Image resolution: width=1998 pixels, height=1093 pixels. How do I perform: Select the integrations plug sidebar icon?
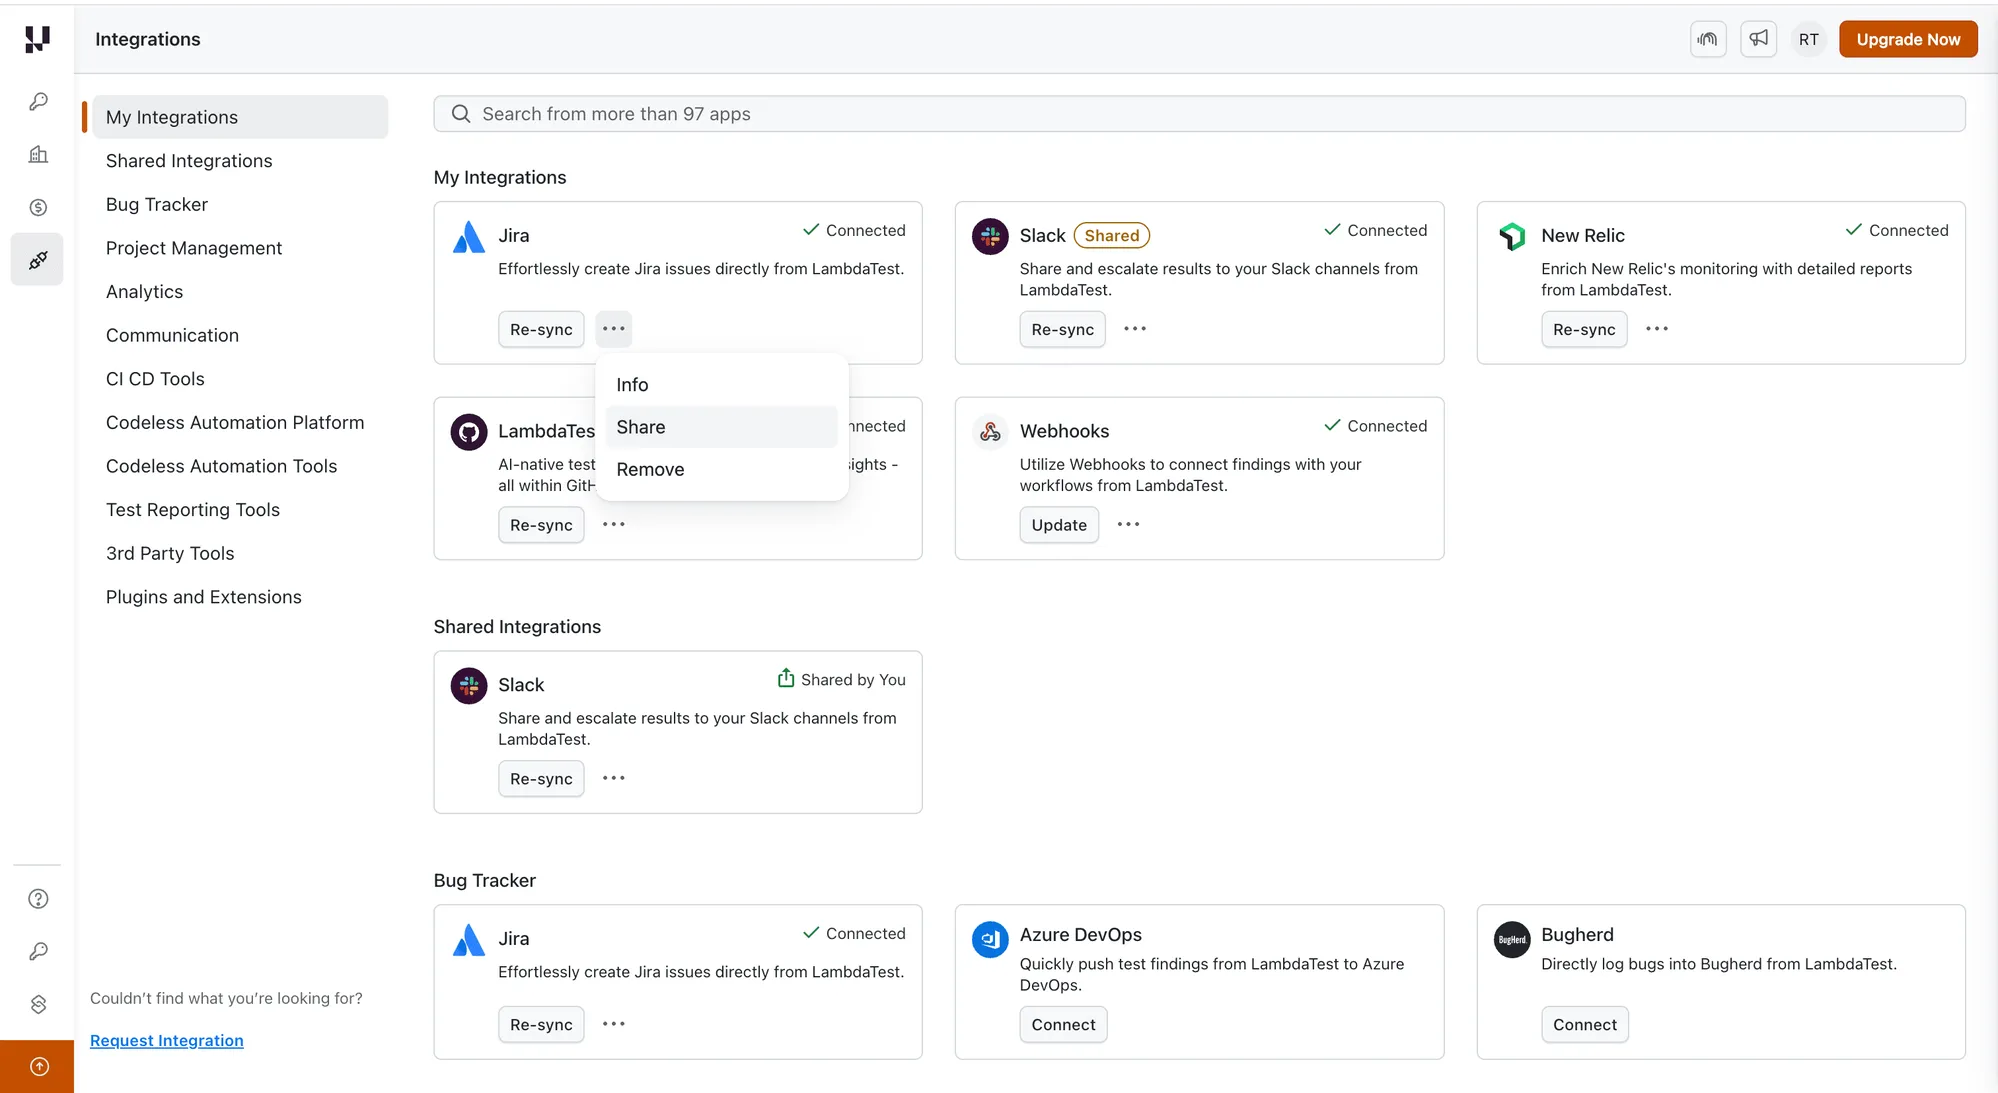38,260
